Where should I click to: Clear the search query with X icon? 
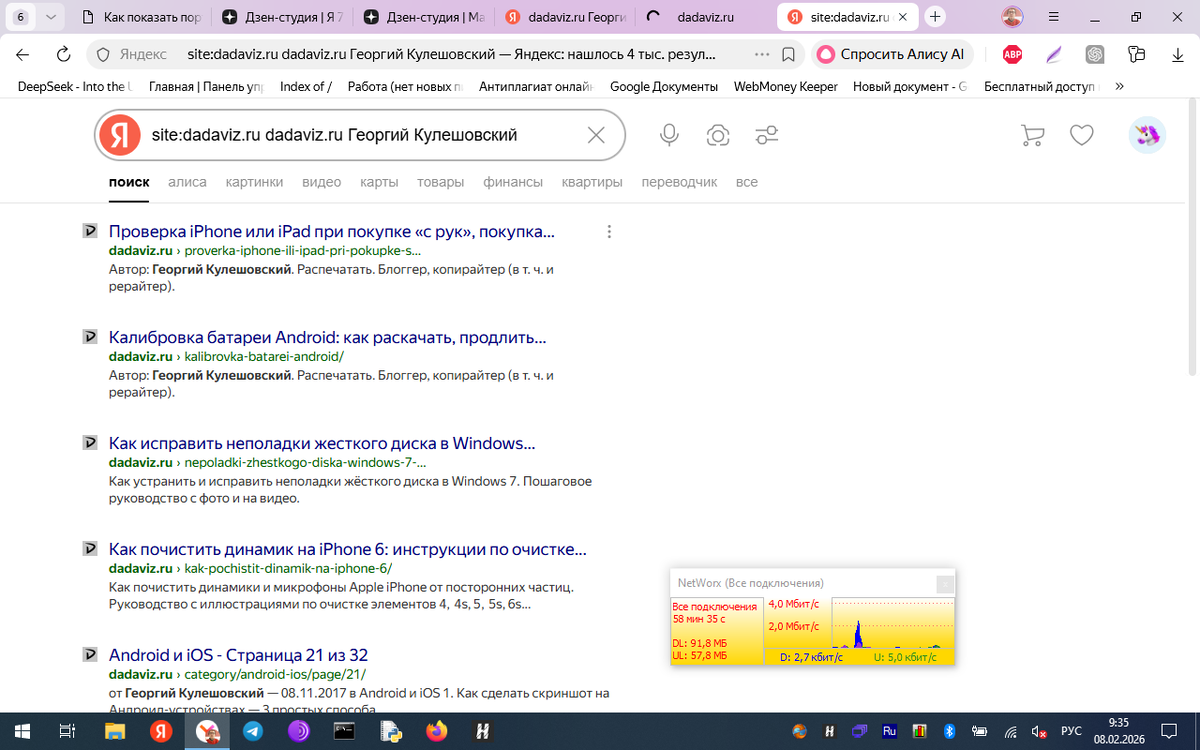(x=596, y=135)
